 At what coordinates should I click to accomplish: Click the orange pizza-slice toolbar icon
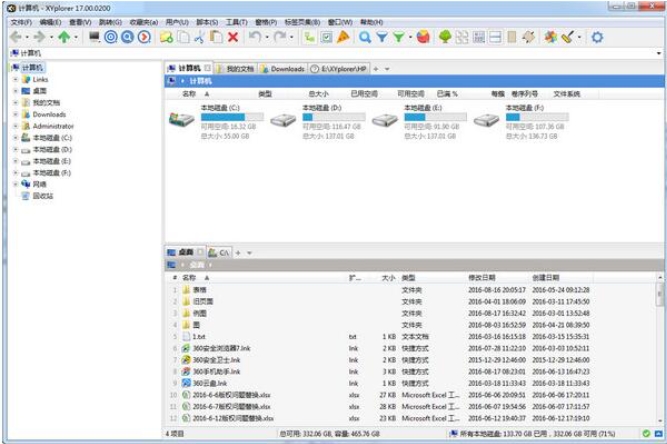[x=343, y=37]
